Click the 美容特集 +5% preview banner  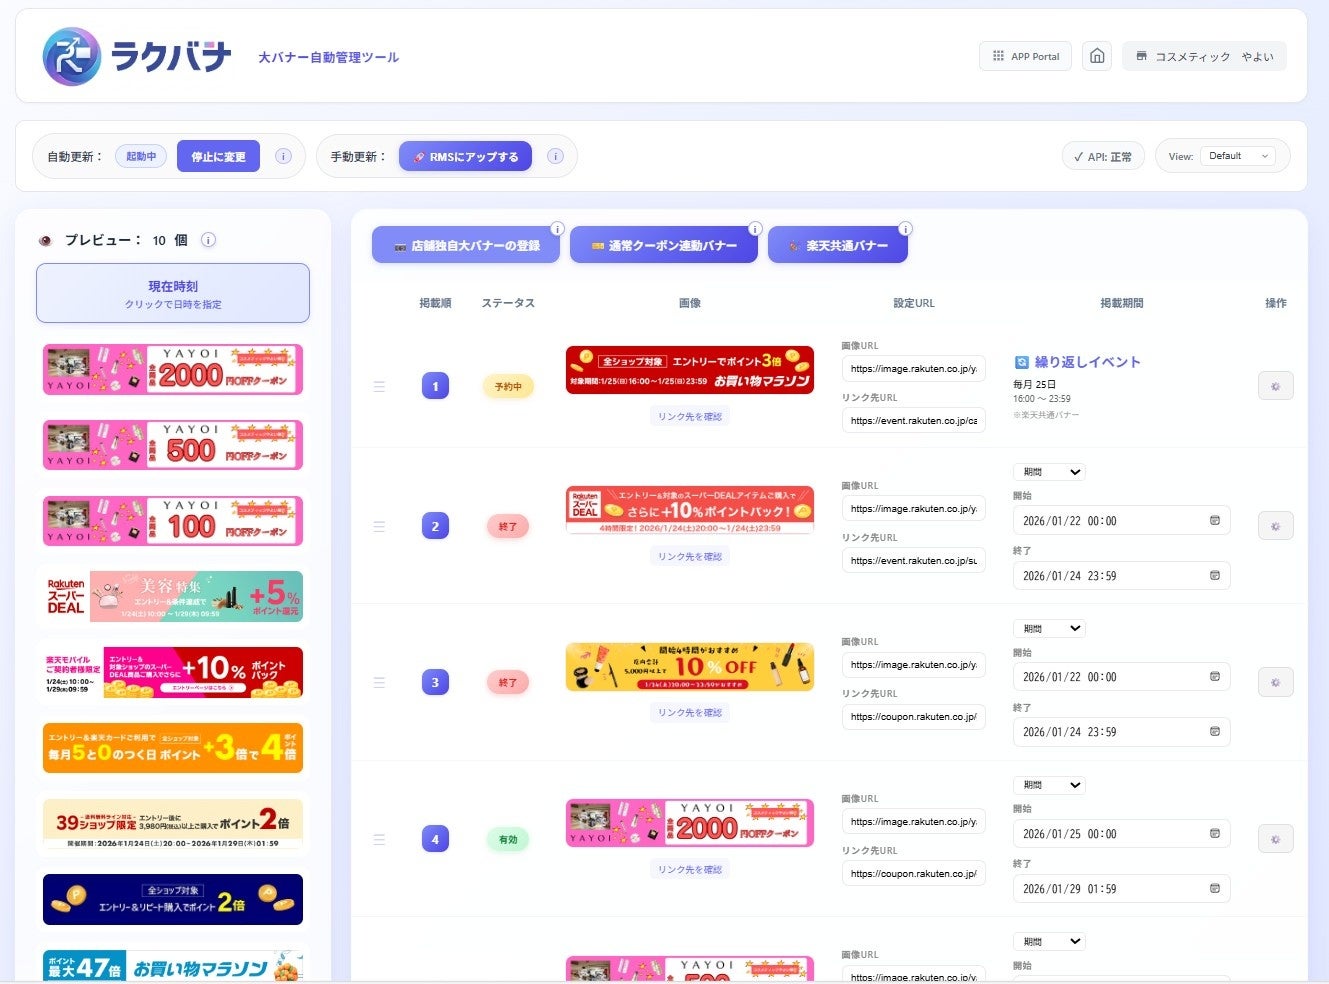[x=173, y=596]
